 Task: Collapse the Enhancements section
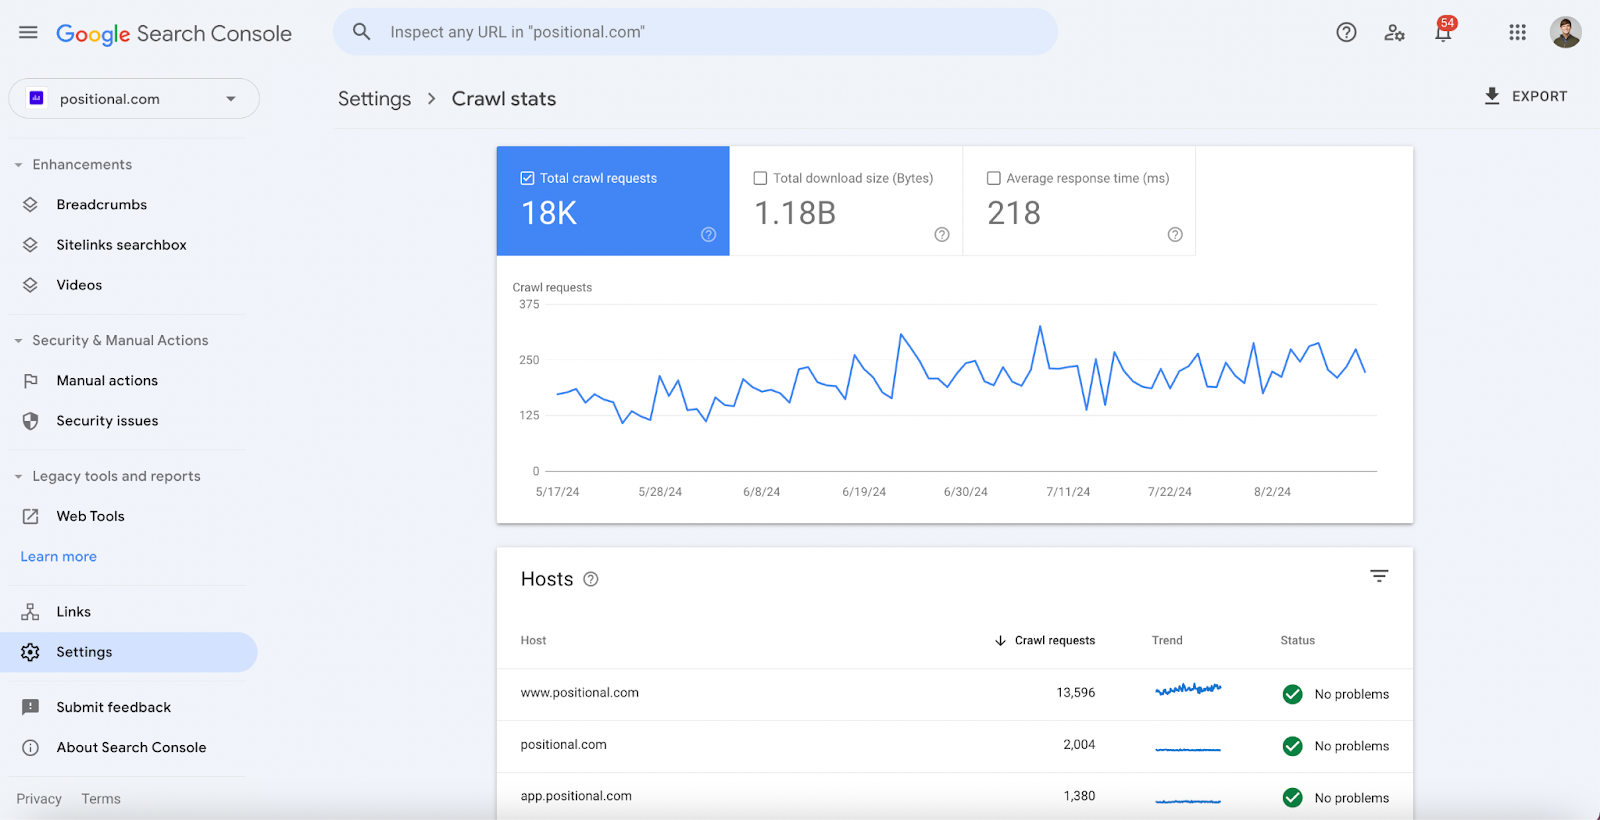(18, 165)
